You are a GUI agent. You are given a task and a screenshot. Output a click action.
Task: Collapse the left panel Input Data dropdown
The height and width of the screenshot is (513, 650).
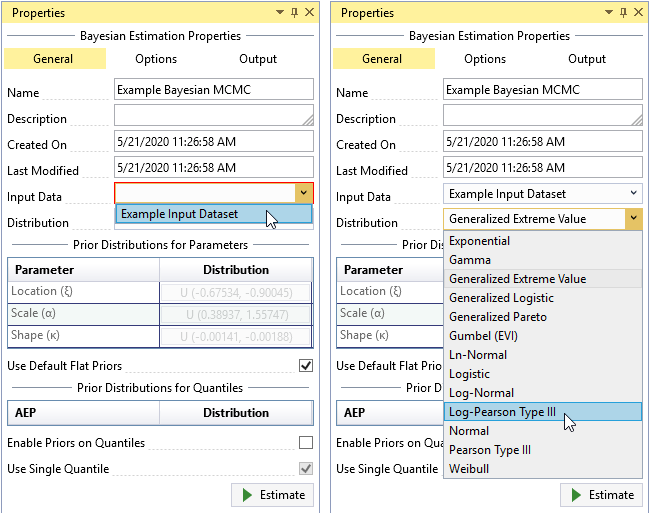(304, 193)
